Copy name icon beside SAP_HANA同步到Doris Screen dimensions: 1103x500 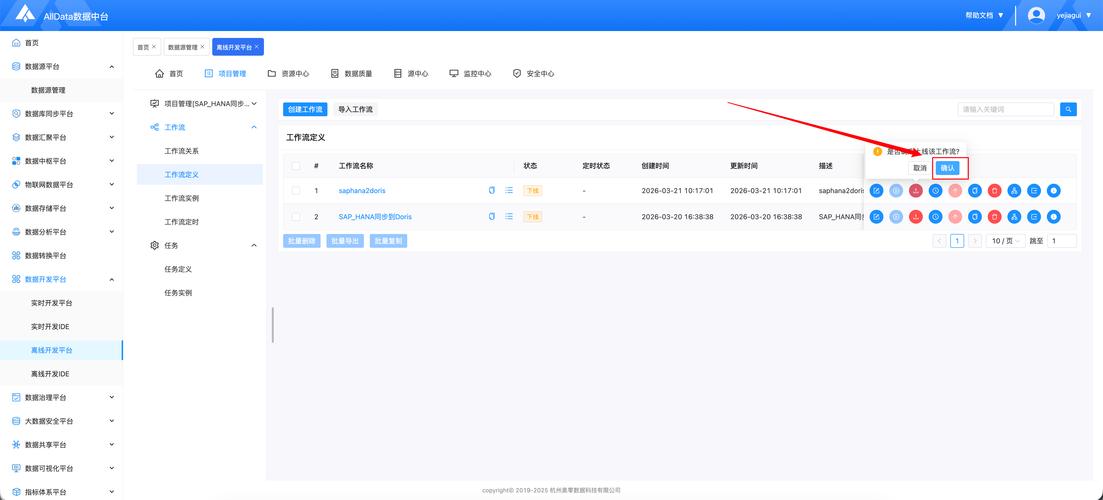coord(492,217)
